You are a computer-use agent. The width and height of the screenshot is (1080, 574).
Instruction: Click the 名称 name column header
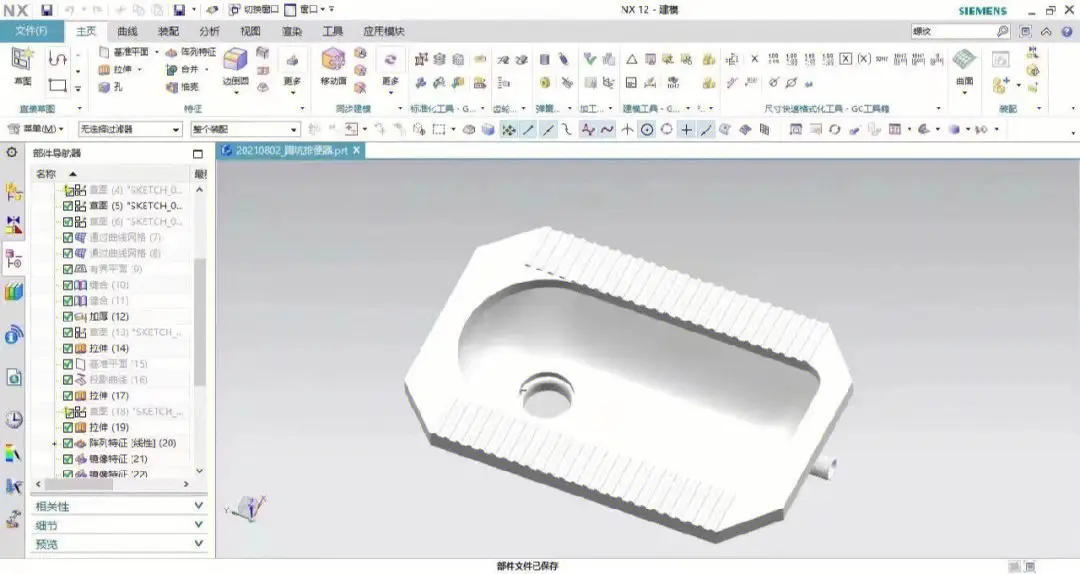coord(46,174)
